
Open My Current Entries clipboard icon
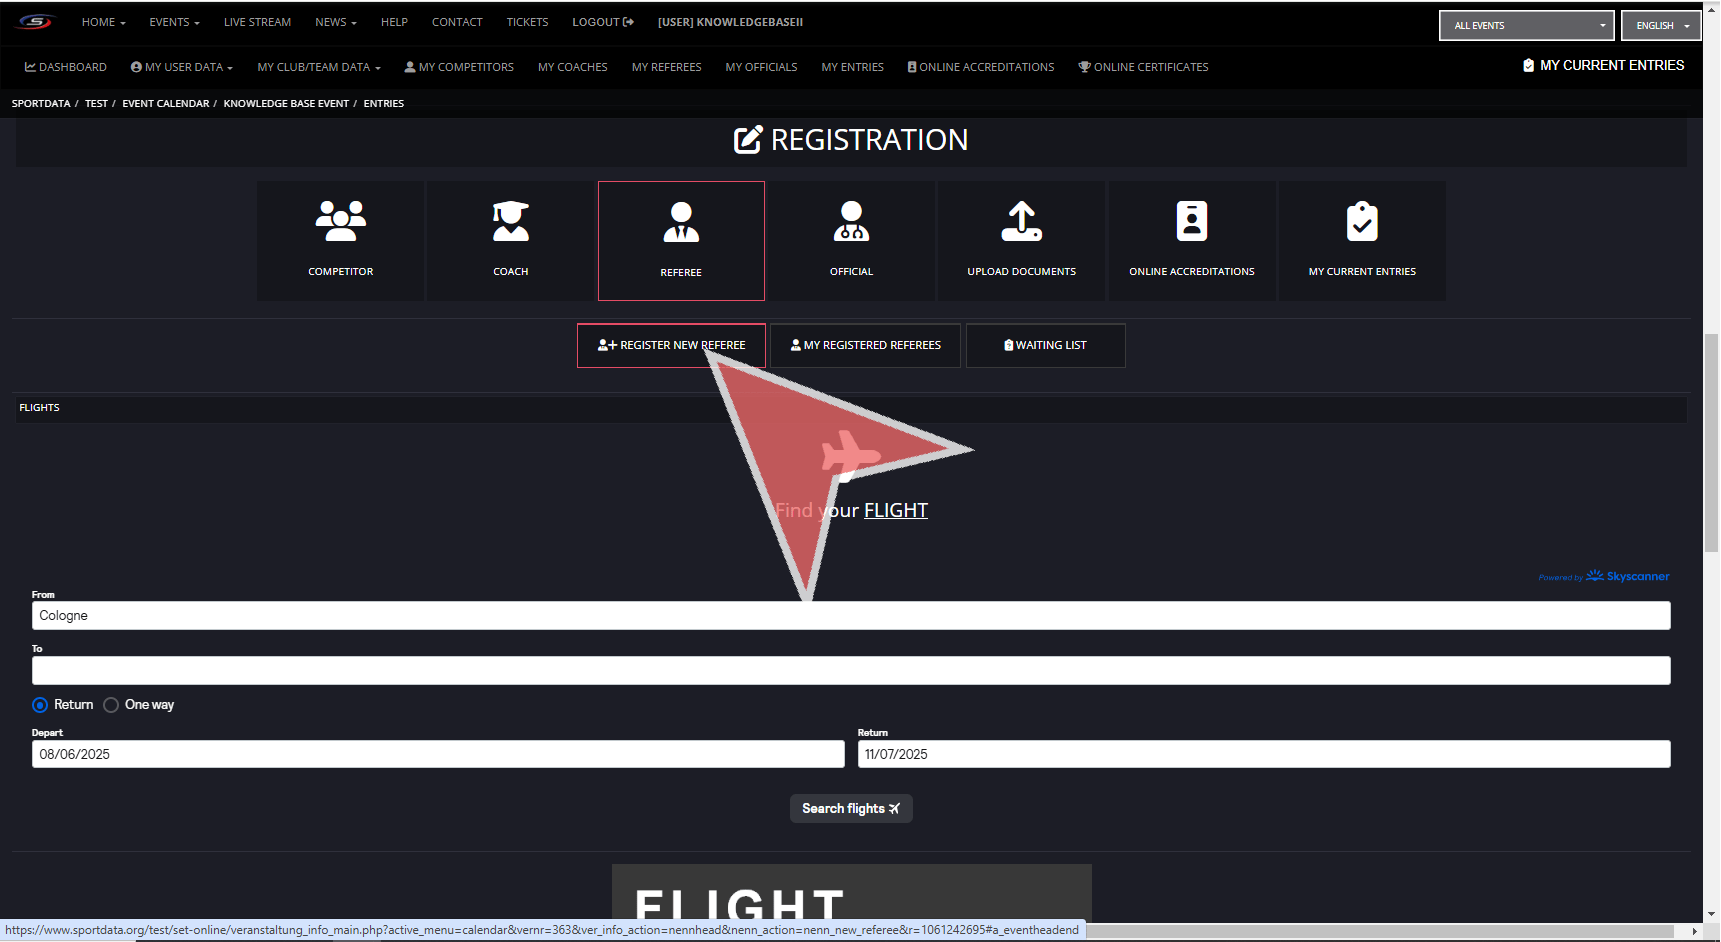pos(1361,221)
